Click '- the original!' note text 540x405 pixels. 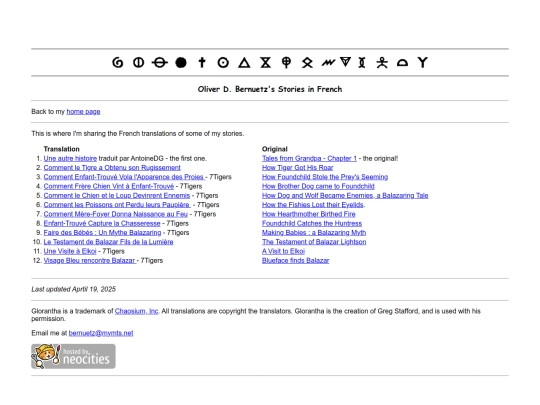378,158
